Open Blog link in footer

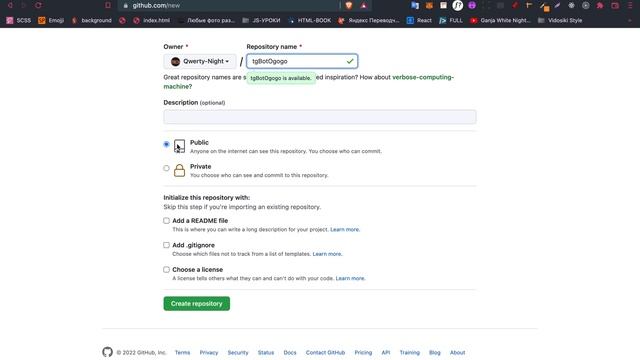coord(435,352)
